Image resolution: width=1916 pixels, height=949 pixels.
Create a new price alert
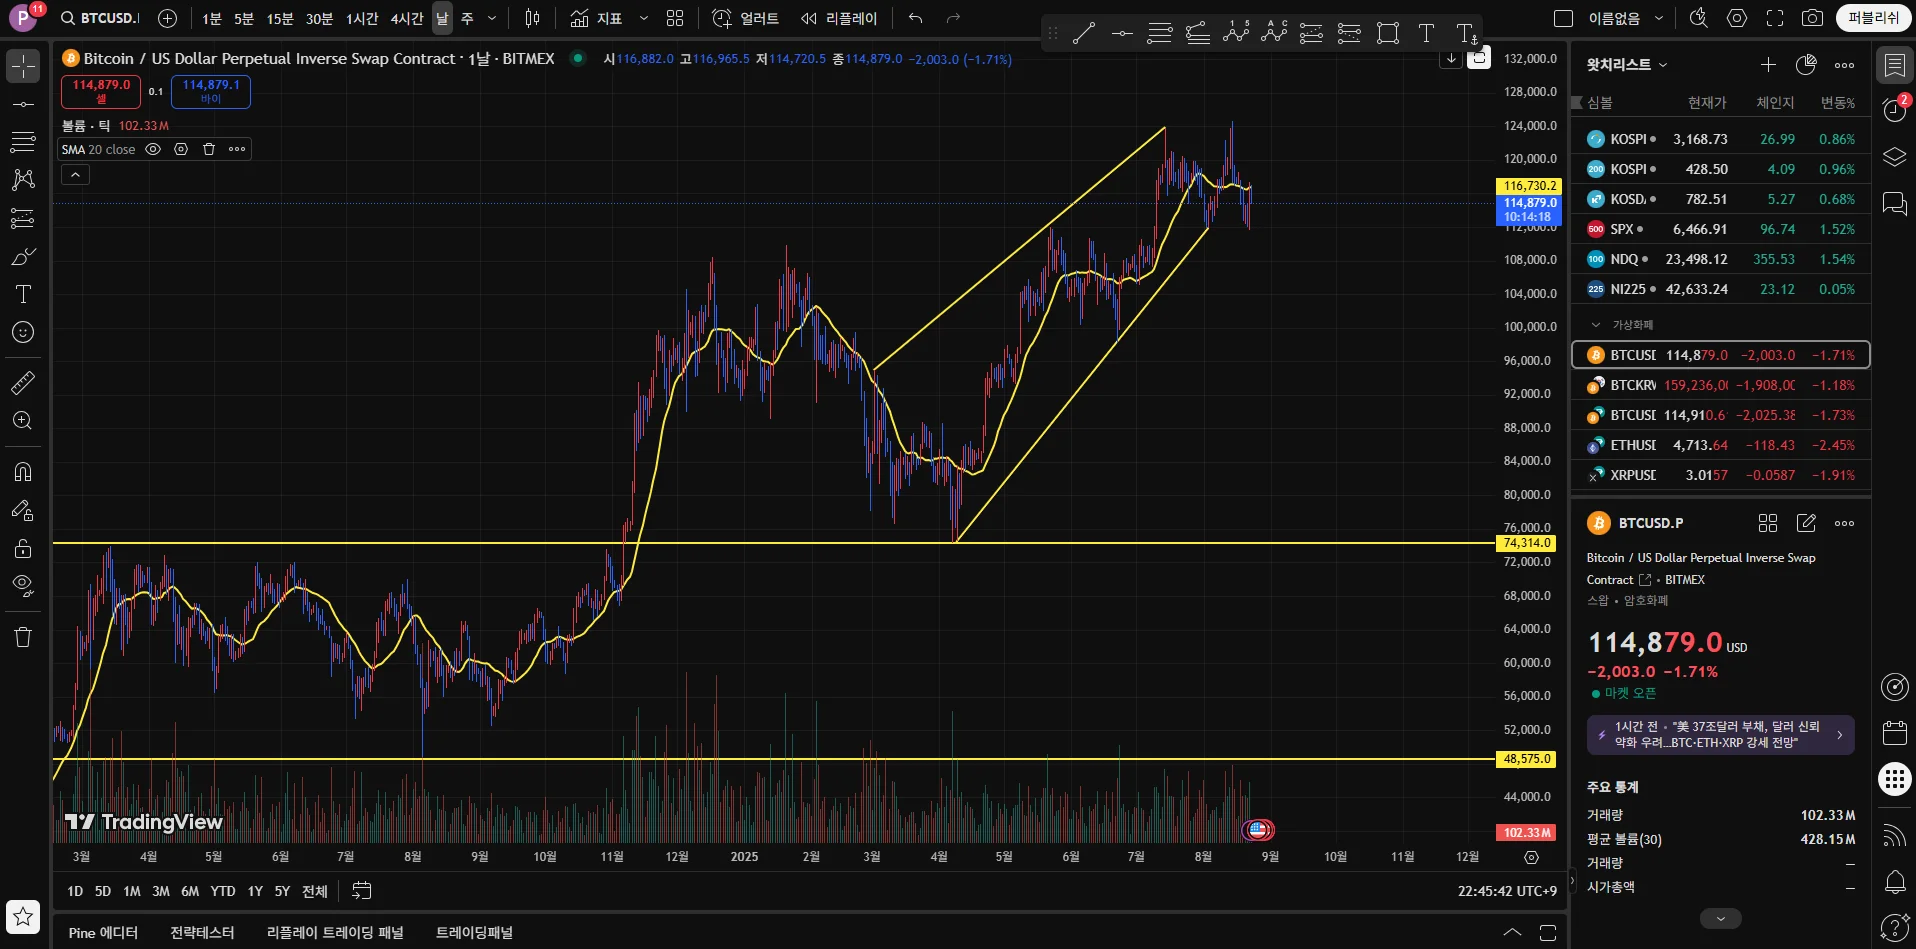pos(745,18)
